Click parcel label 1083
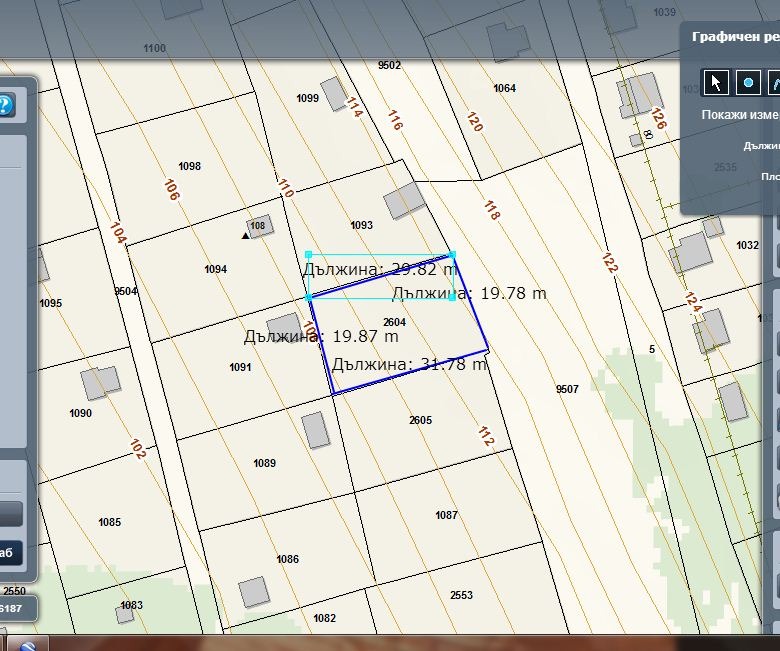The image size is (780, 651). [132, 605]
